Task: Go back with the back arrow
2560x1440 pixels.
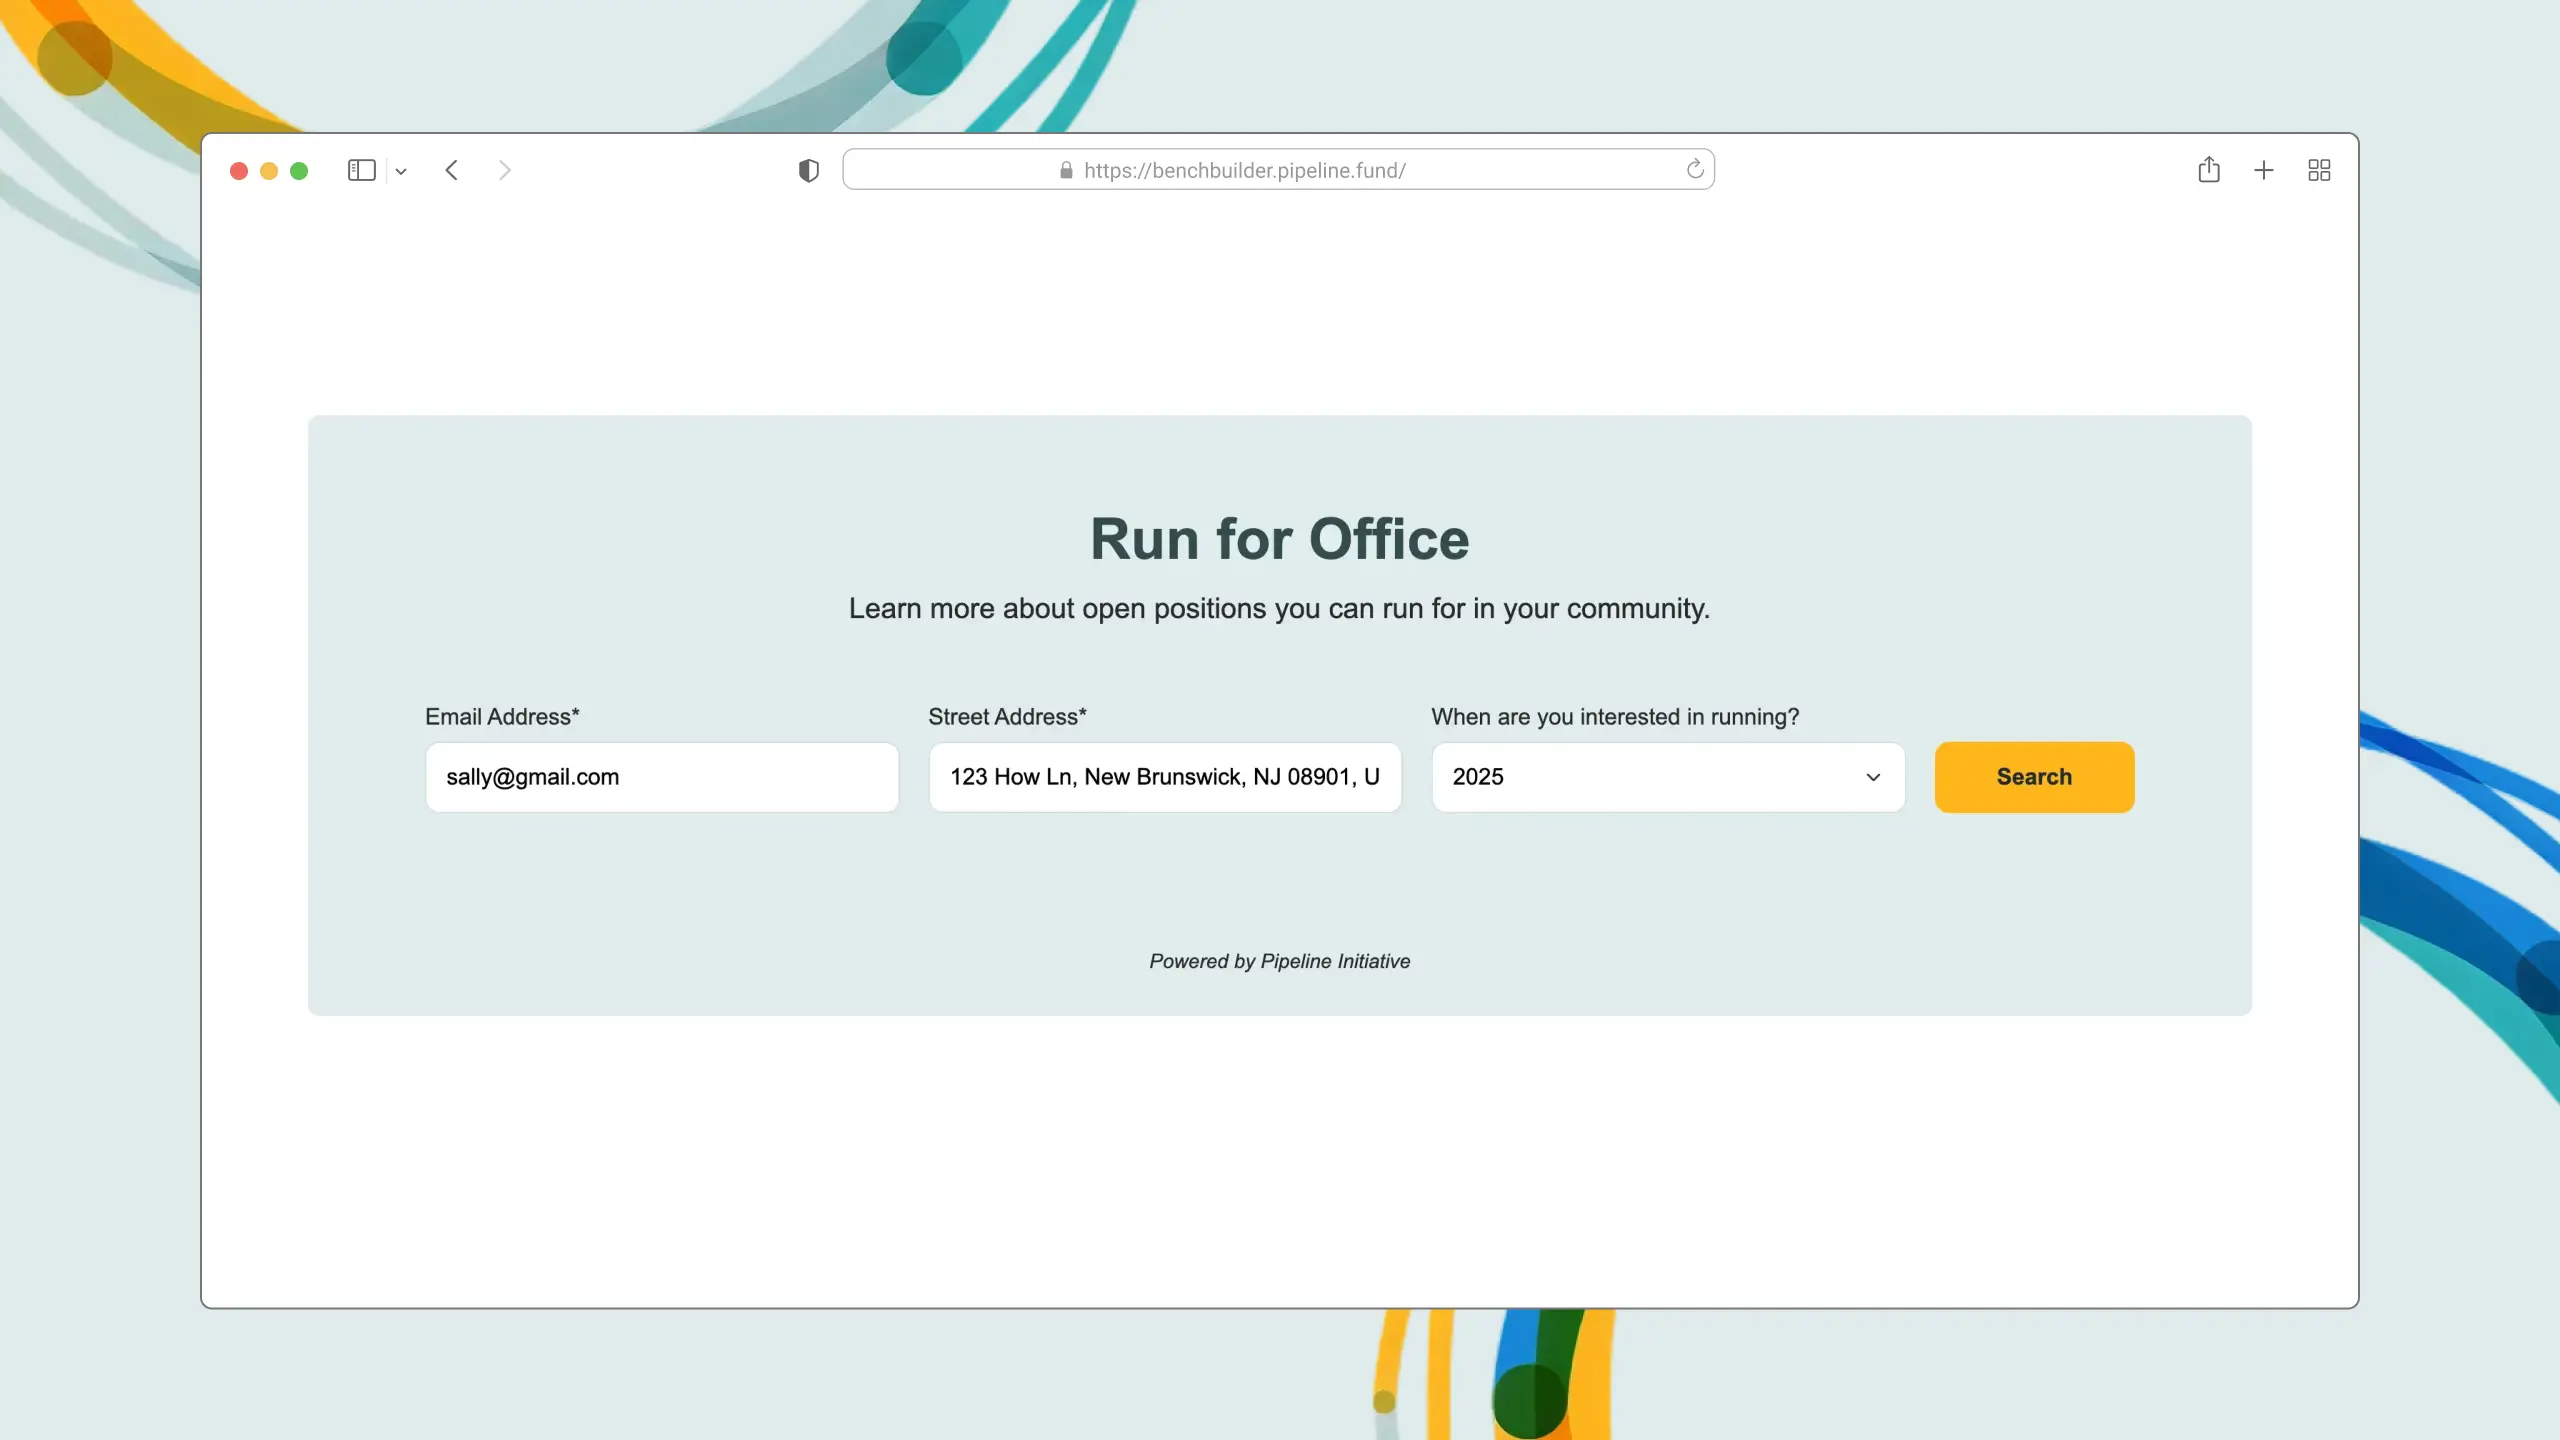Action: tap(452, 170)
